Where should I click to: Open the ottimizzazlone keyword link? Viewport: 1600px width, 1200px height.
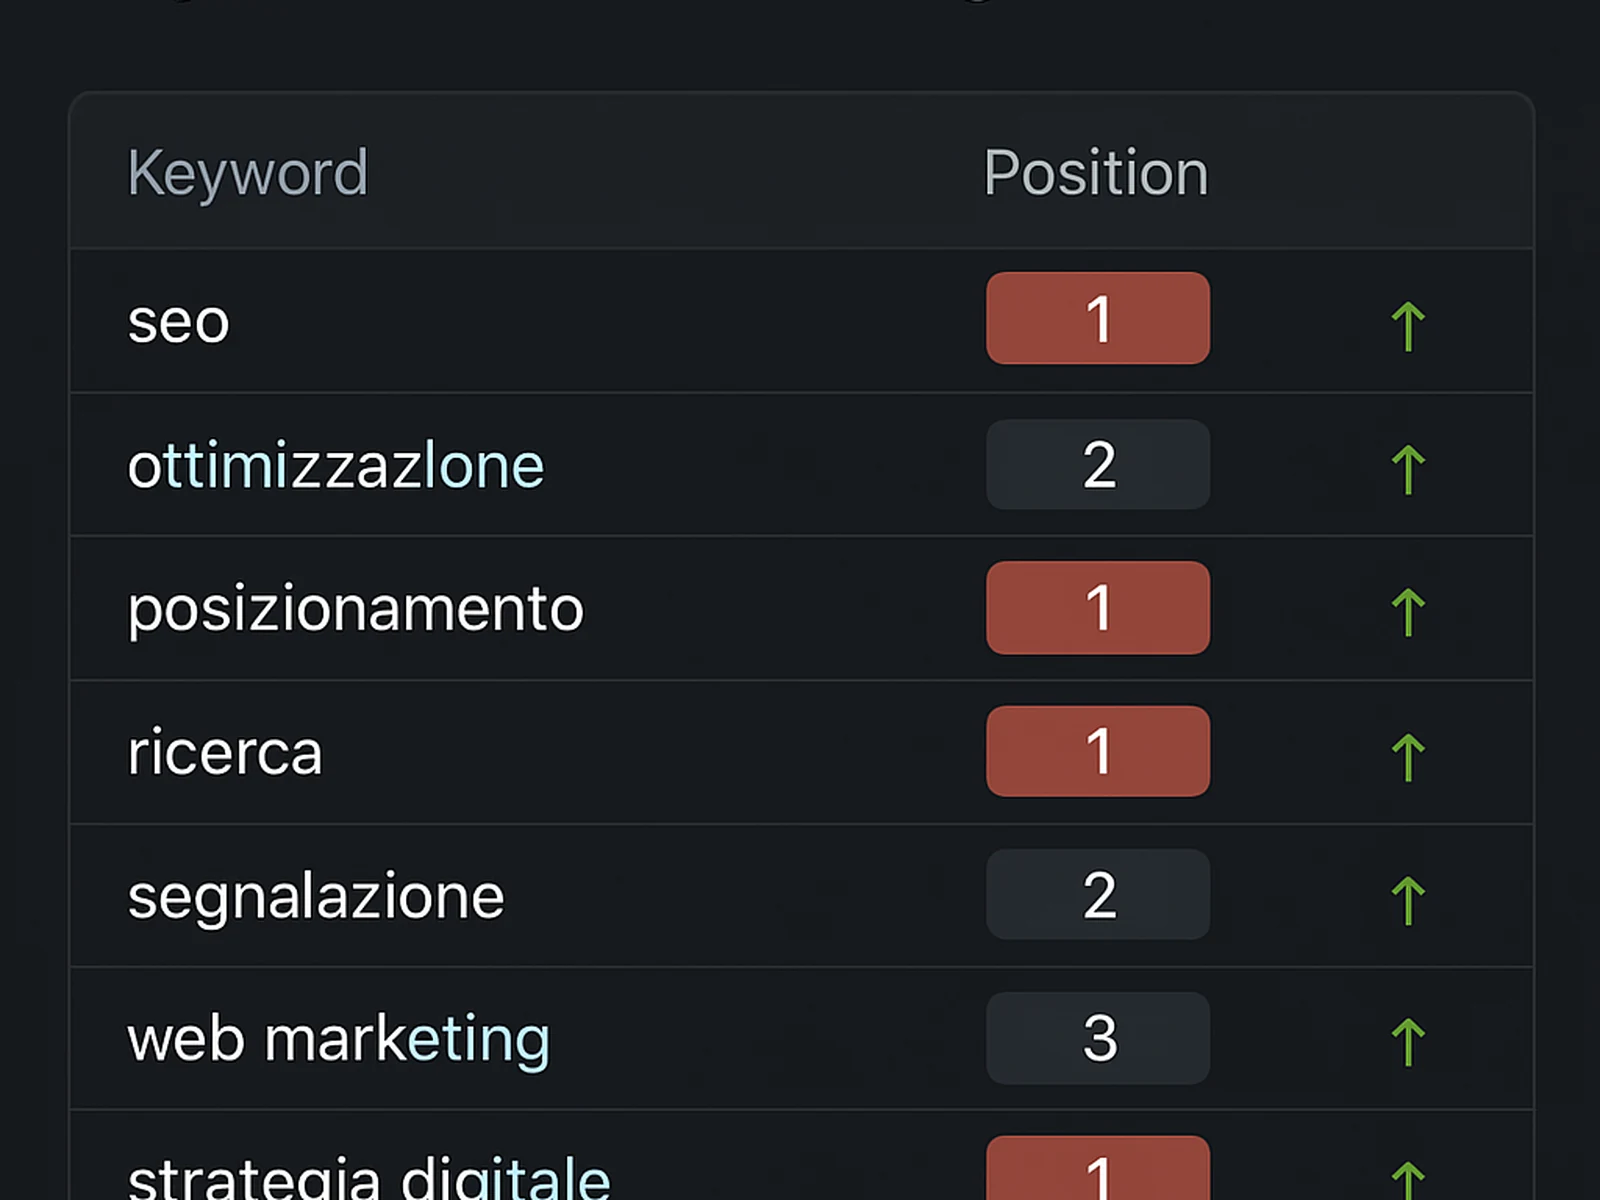pos(336,464)
